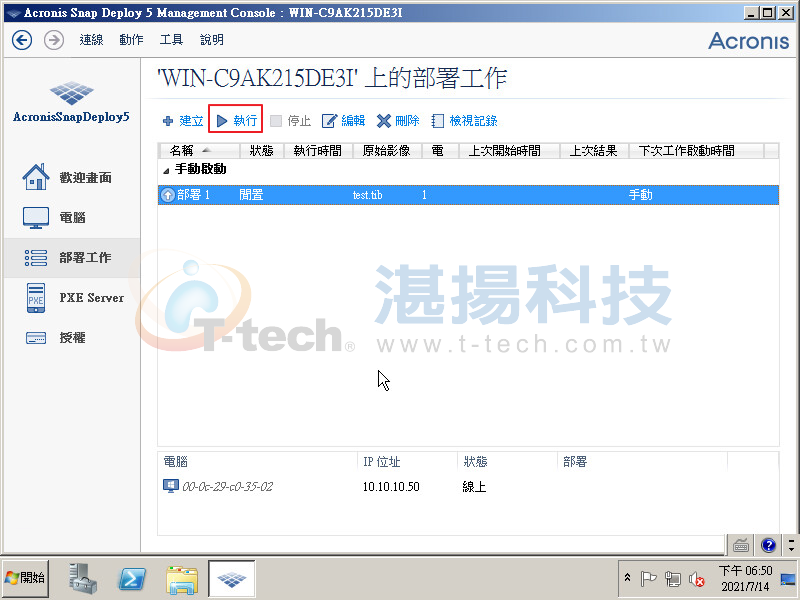Show hidden tray icons arrow

tap(628, 578)
